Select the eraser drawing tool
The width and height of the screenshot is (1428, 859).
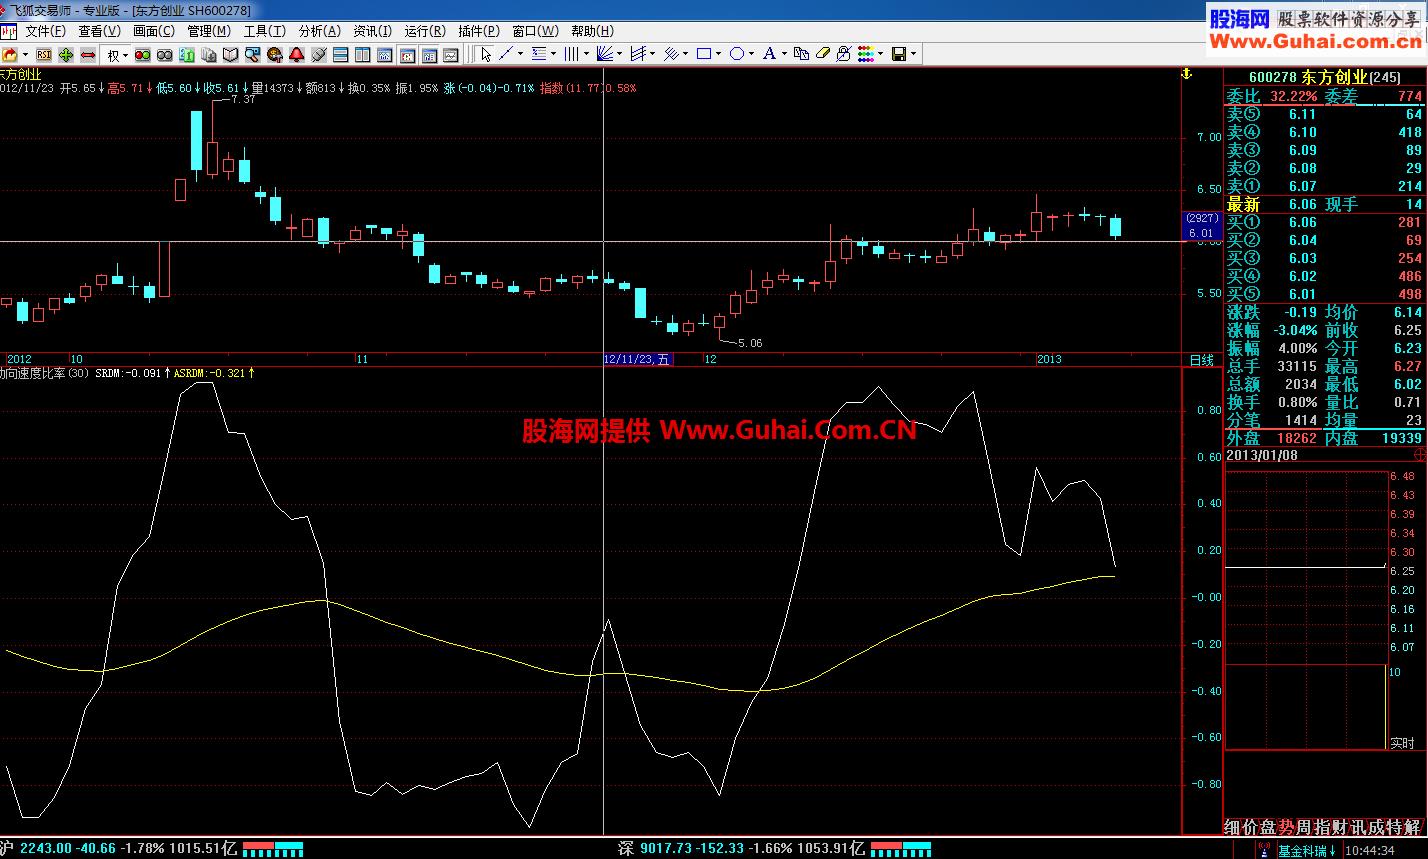click(x=822, y=54)
